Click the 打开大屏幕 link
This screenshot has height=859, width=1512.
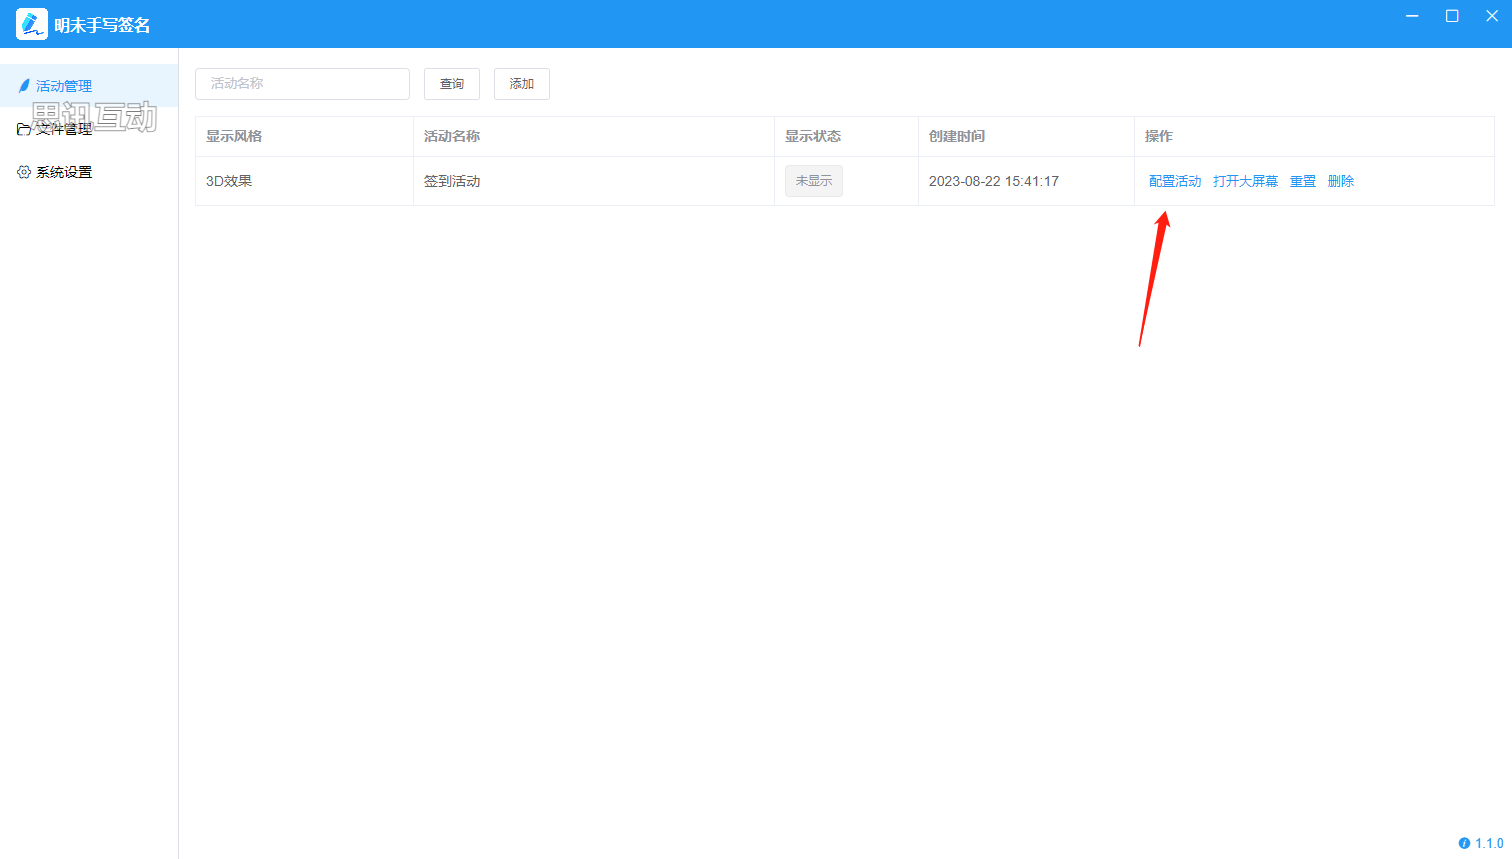(1246, 181)
